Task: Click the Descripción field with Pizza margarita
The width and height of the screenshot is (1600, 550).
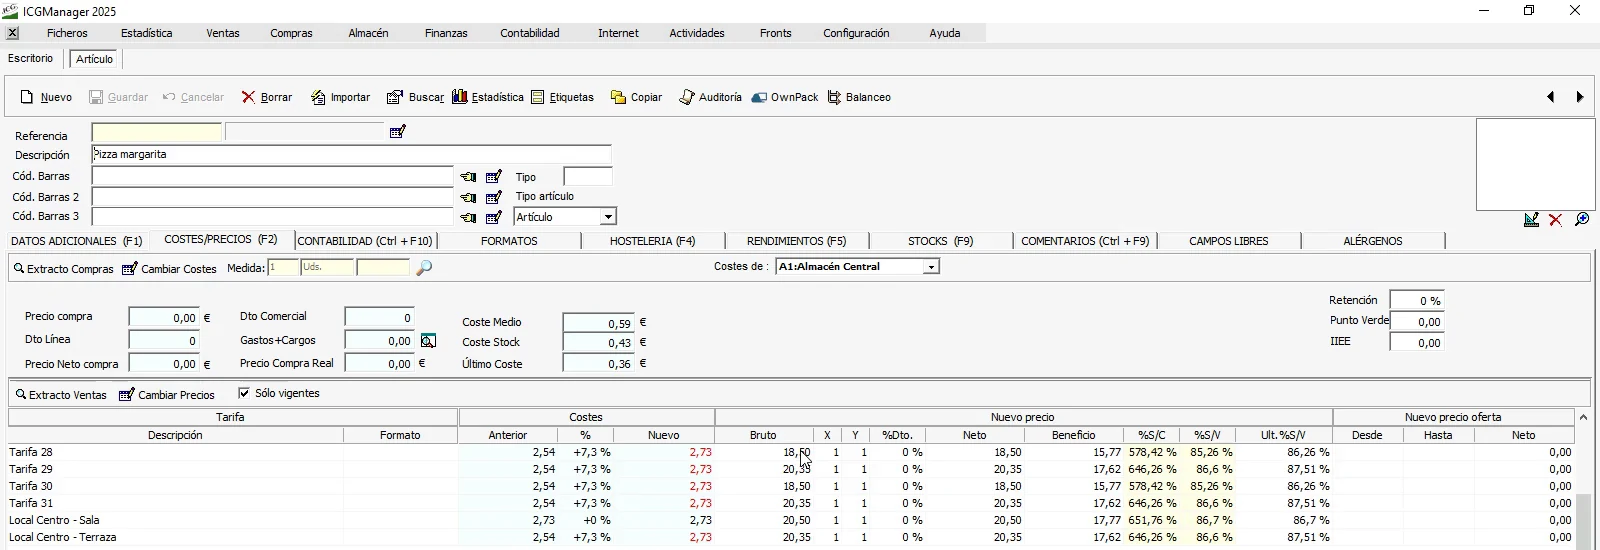Action: click(351, 155)
